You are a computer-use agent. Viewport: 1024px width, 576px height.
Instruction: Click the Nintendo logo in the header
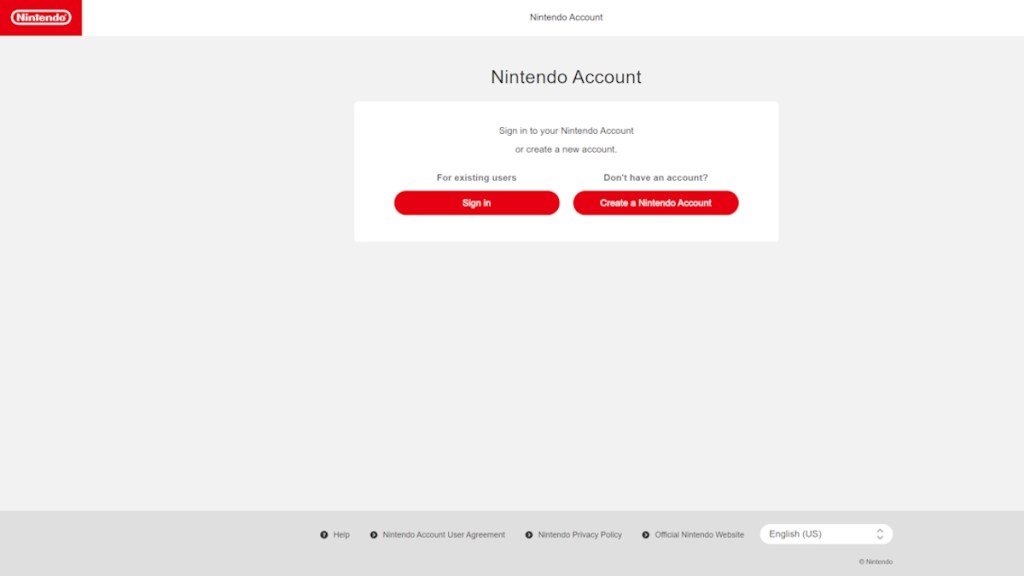coord(40,18)
